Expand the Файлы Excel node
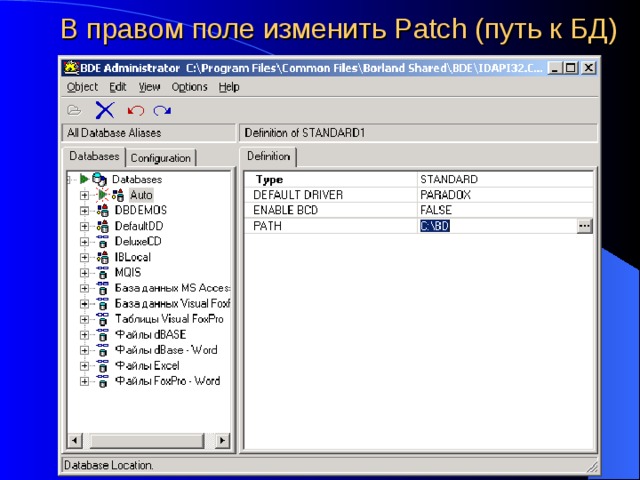Viewport: 640px width, 480px height. (84, 366)
